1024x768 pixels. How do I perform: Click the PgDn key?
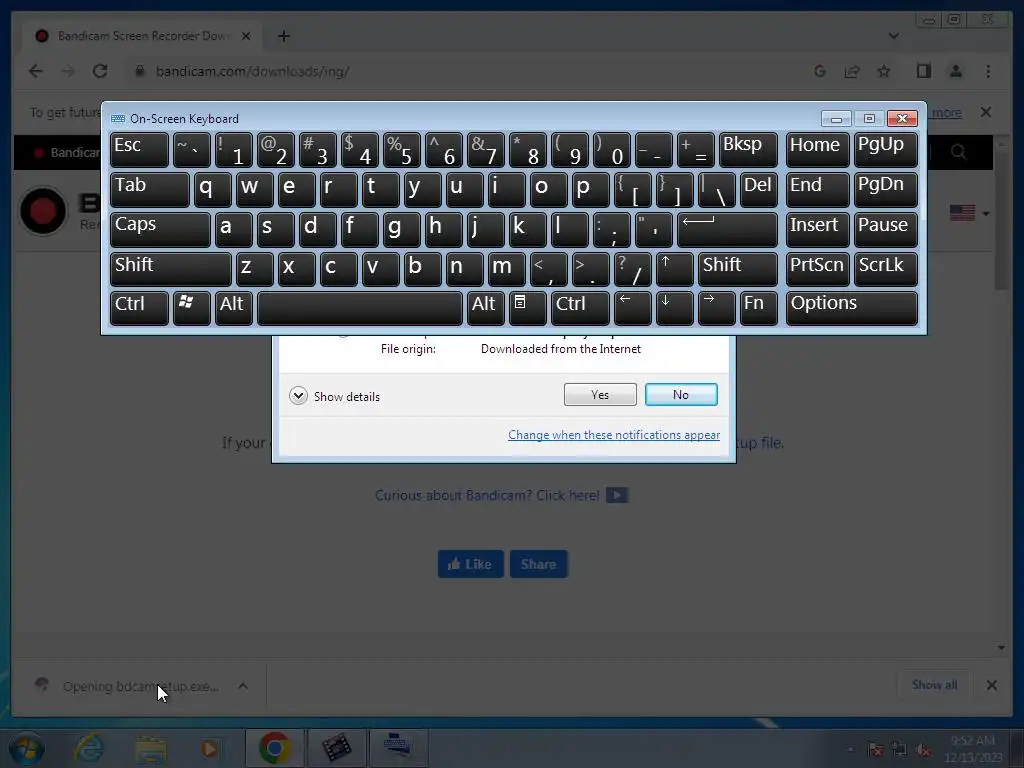pyautogui.click(x=885, y=189)
